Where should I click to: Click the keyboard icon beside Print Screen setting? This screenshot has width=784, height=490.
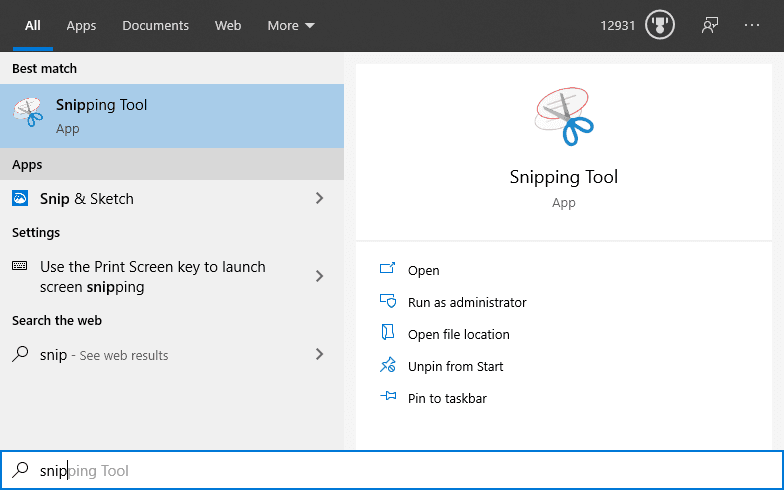pos(20,267)
